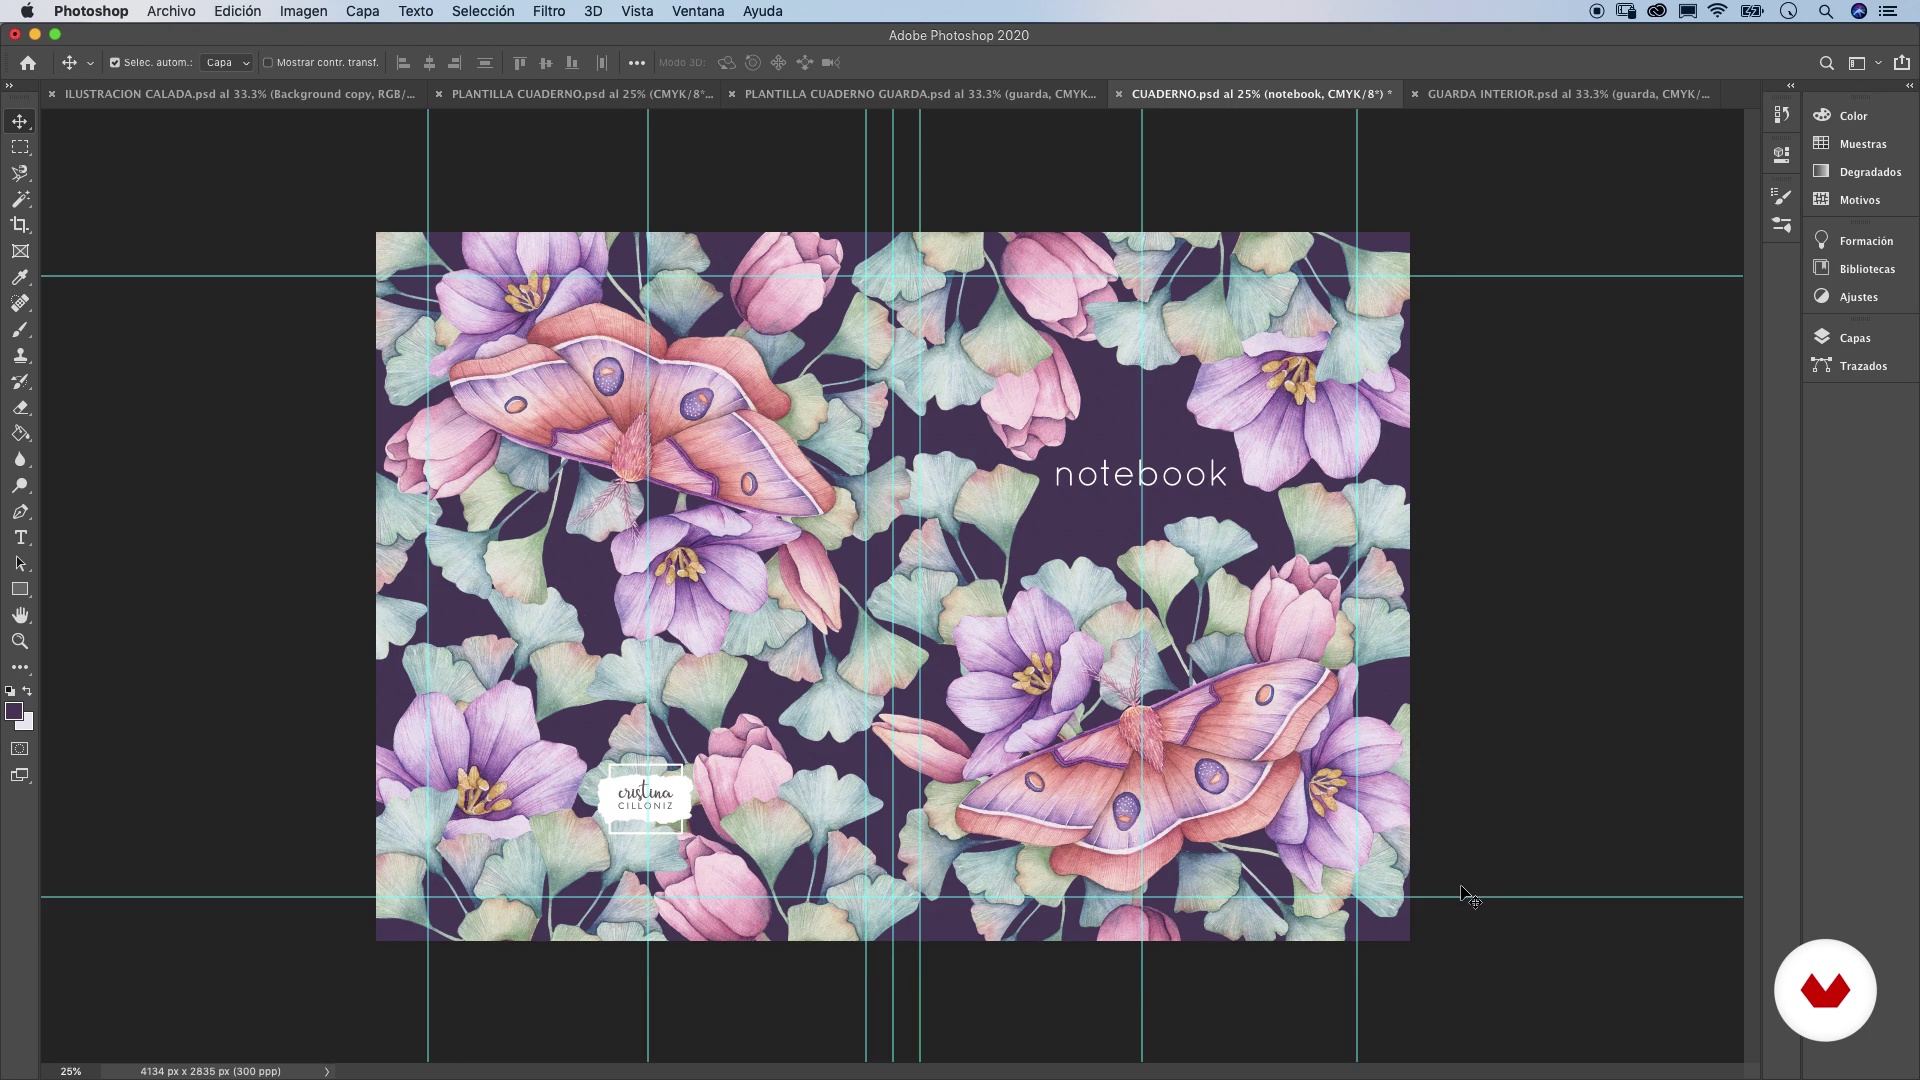Select the Dodge tool
Screen dimensions: 1920x1080
coord(20,485)
